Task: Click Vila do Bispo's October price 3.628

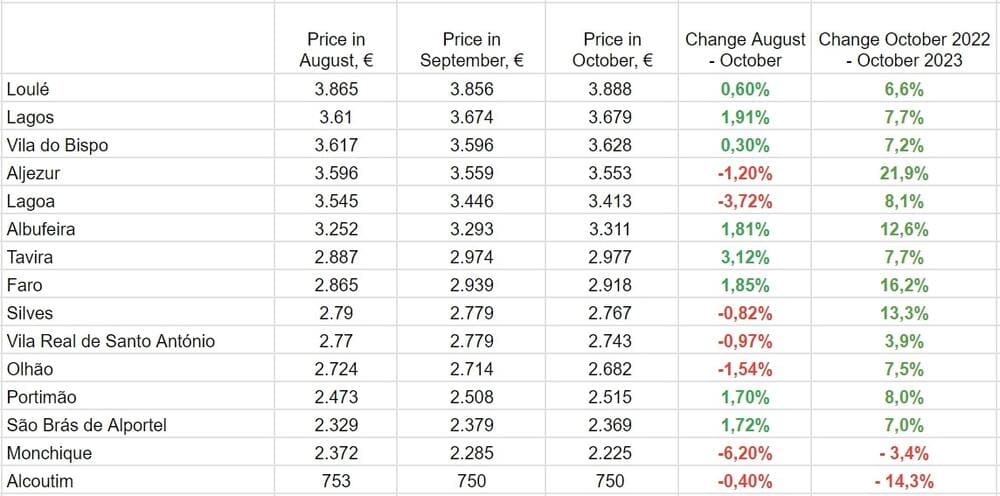Action: [612, 145]
